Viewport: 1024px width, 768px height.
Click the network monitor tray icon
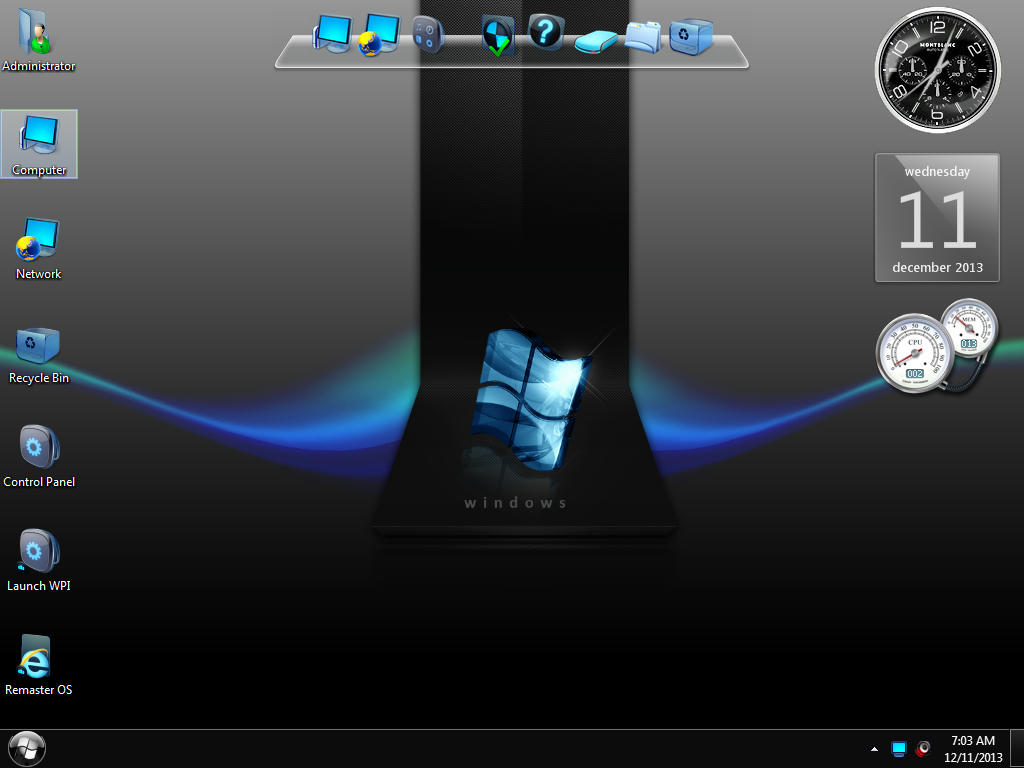click(899, 748)
